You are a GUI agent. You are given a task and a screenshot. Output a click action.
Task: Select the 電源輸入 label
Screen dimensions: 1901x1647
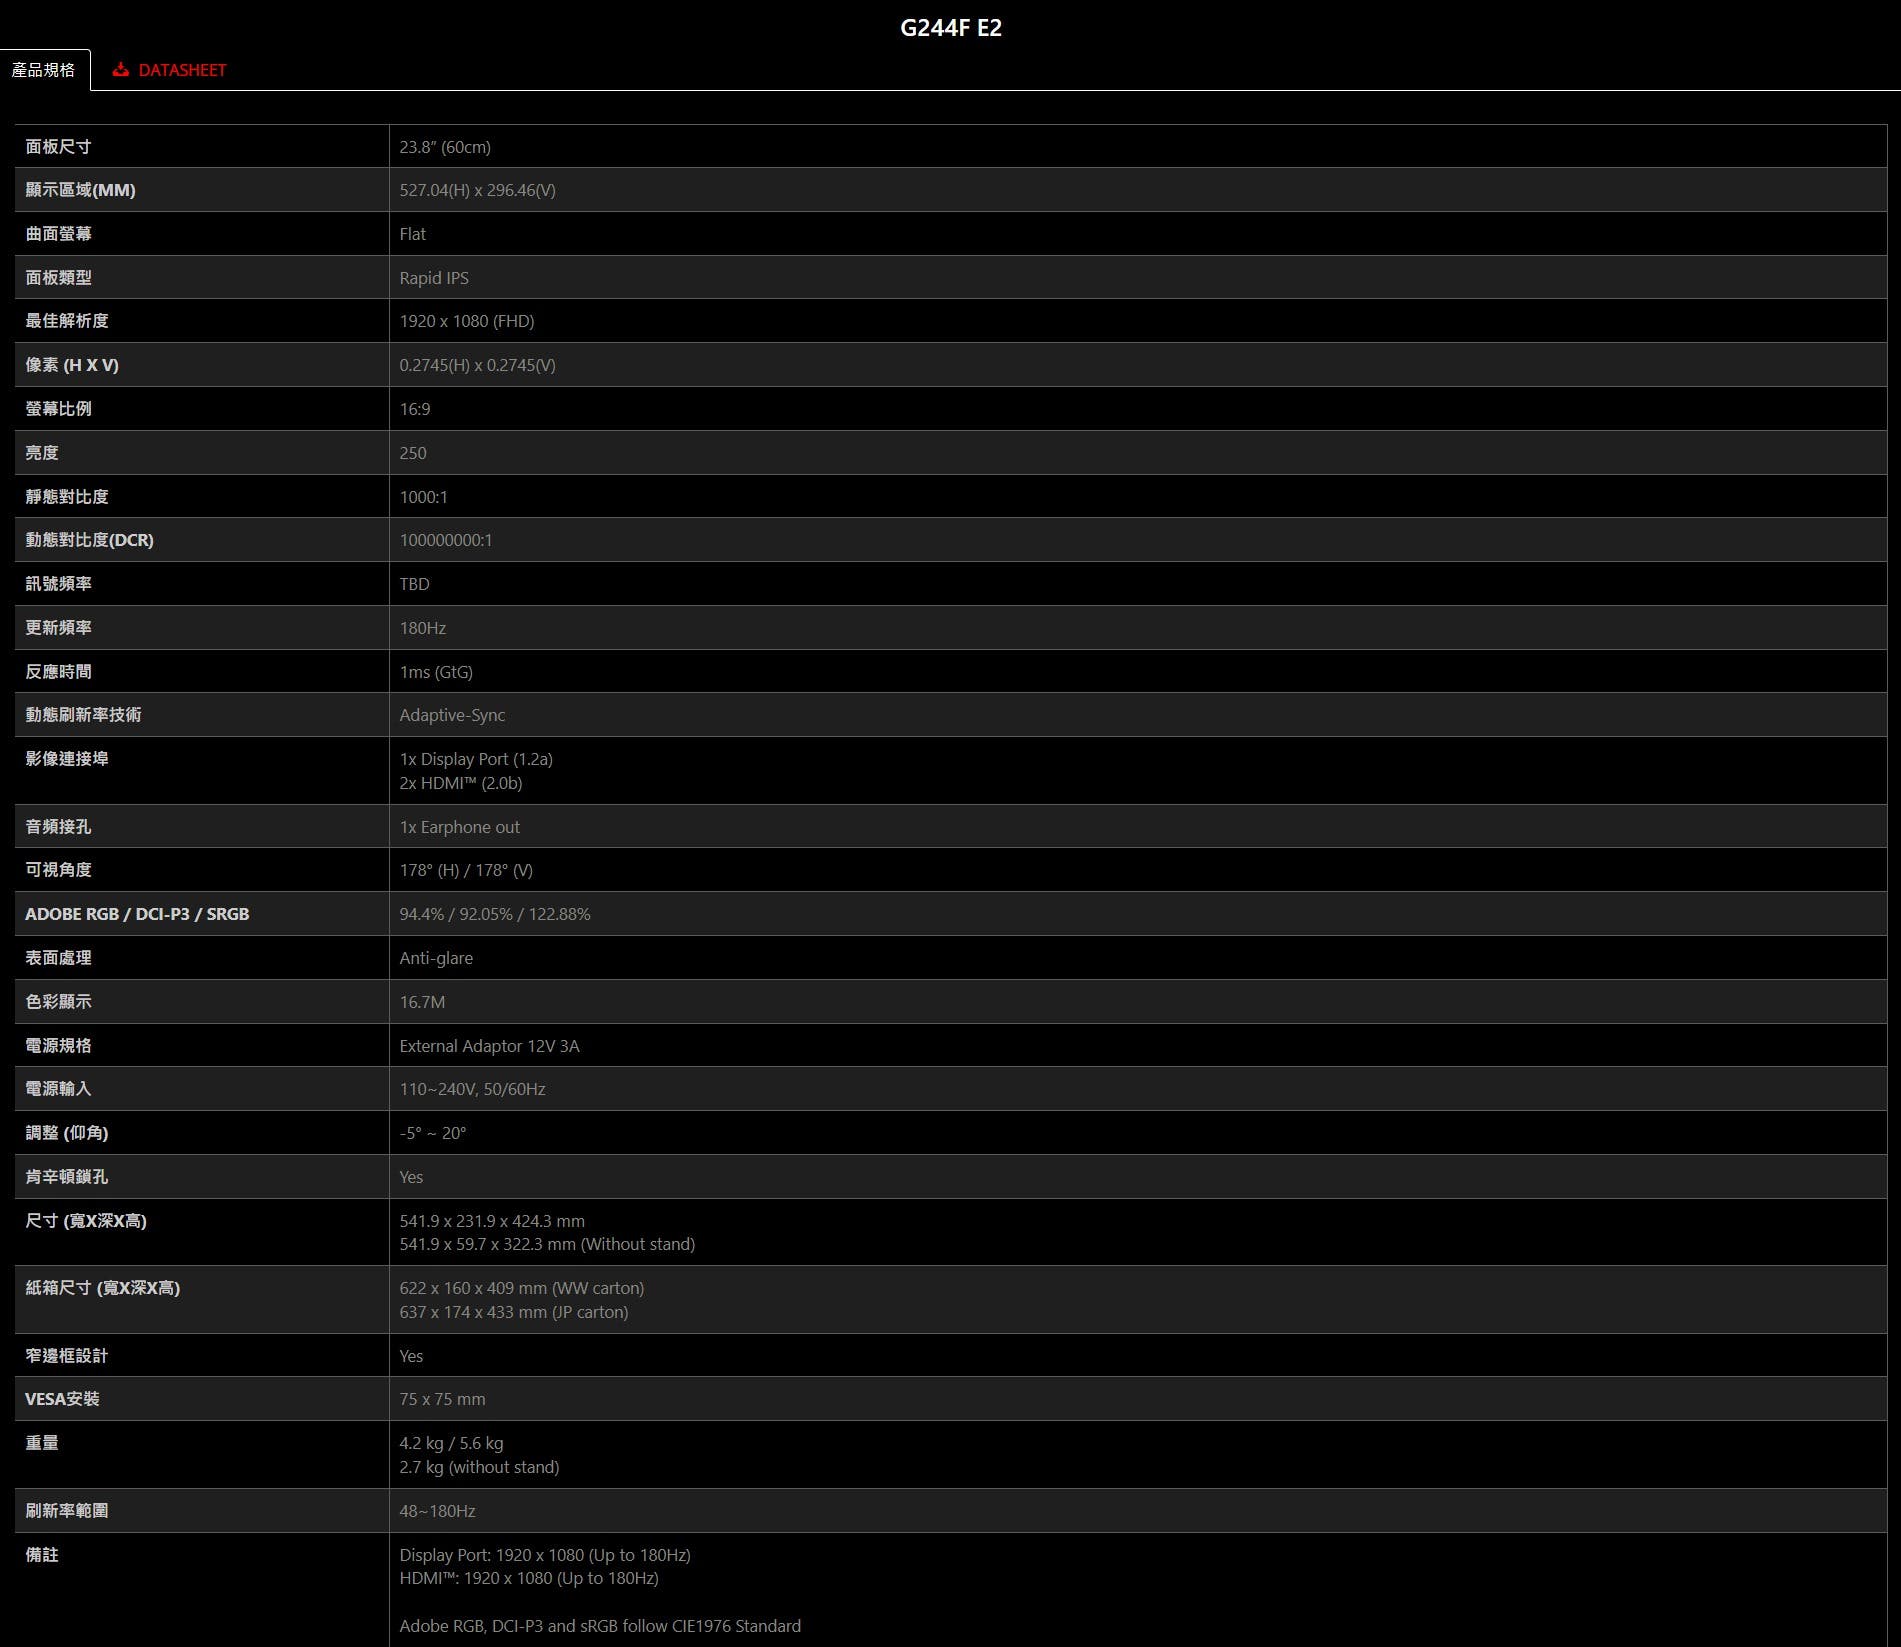click(x=58, y=1089)
